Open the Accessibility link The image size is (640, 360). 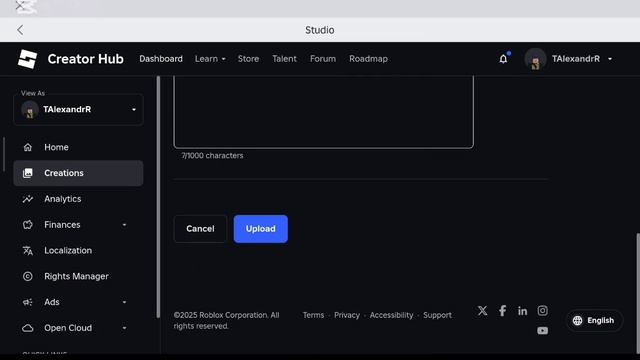pyautogui.click(x=391, y=315)
